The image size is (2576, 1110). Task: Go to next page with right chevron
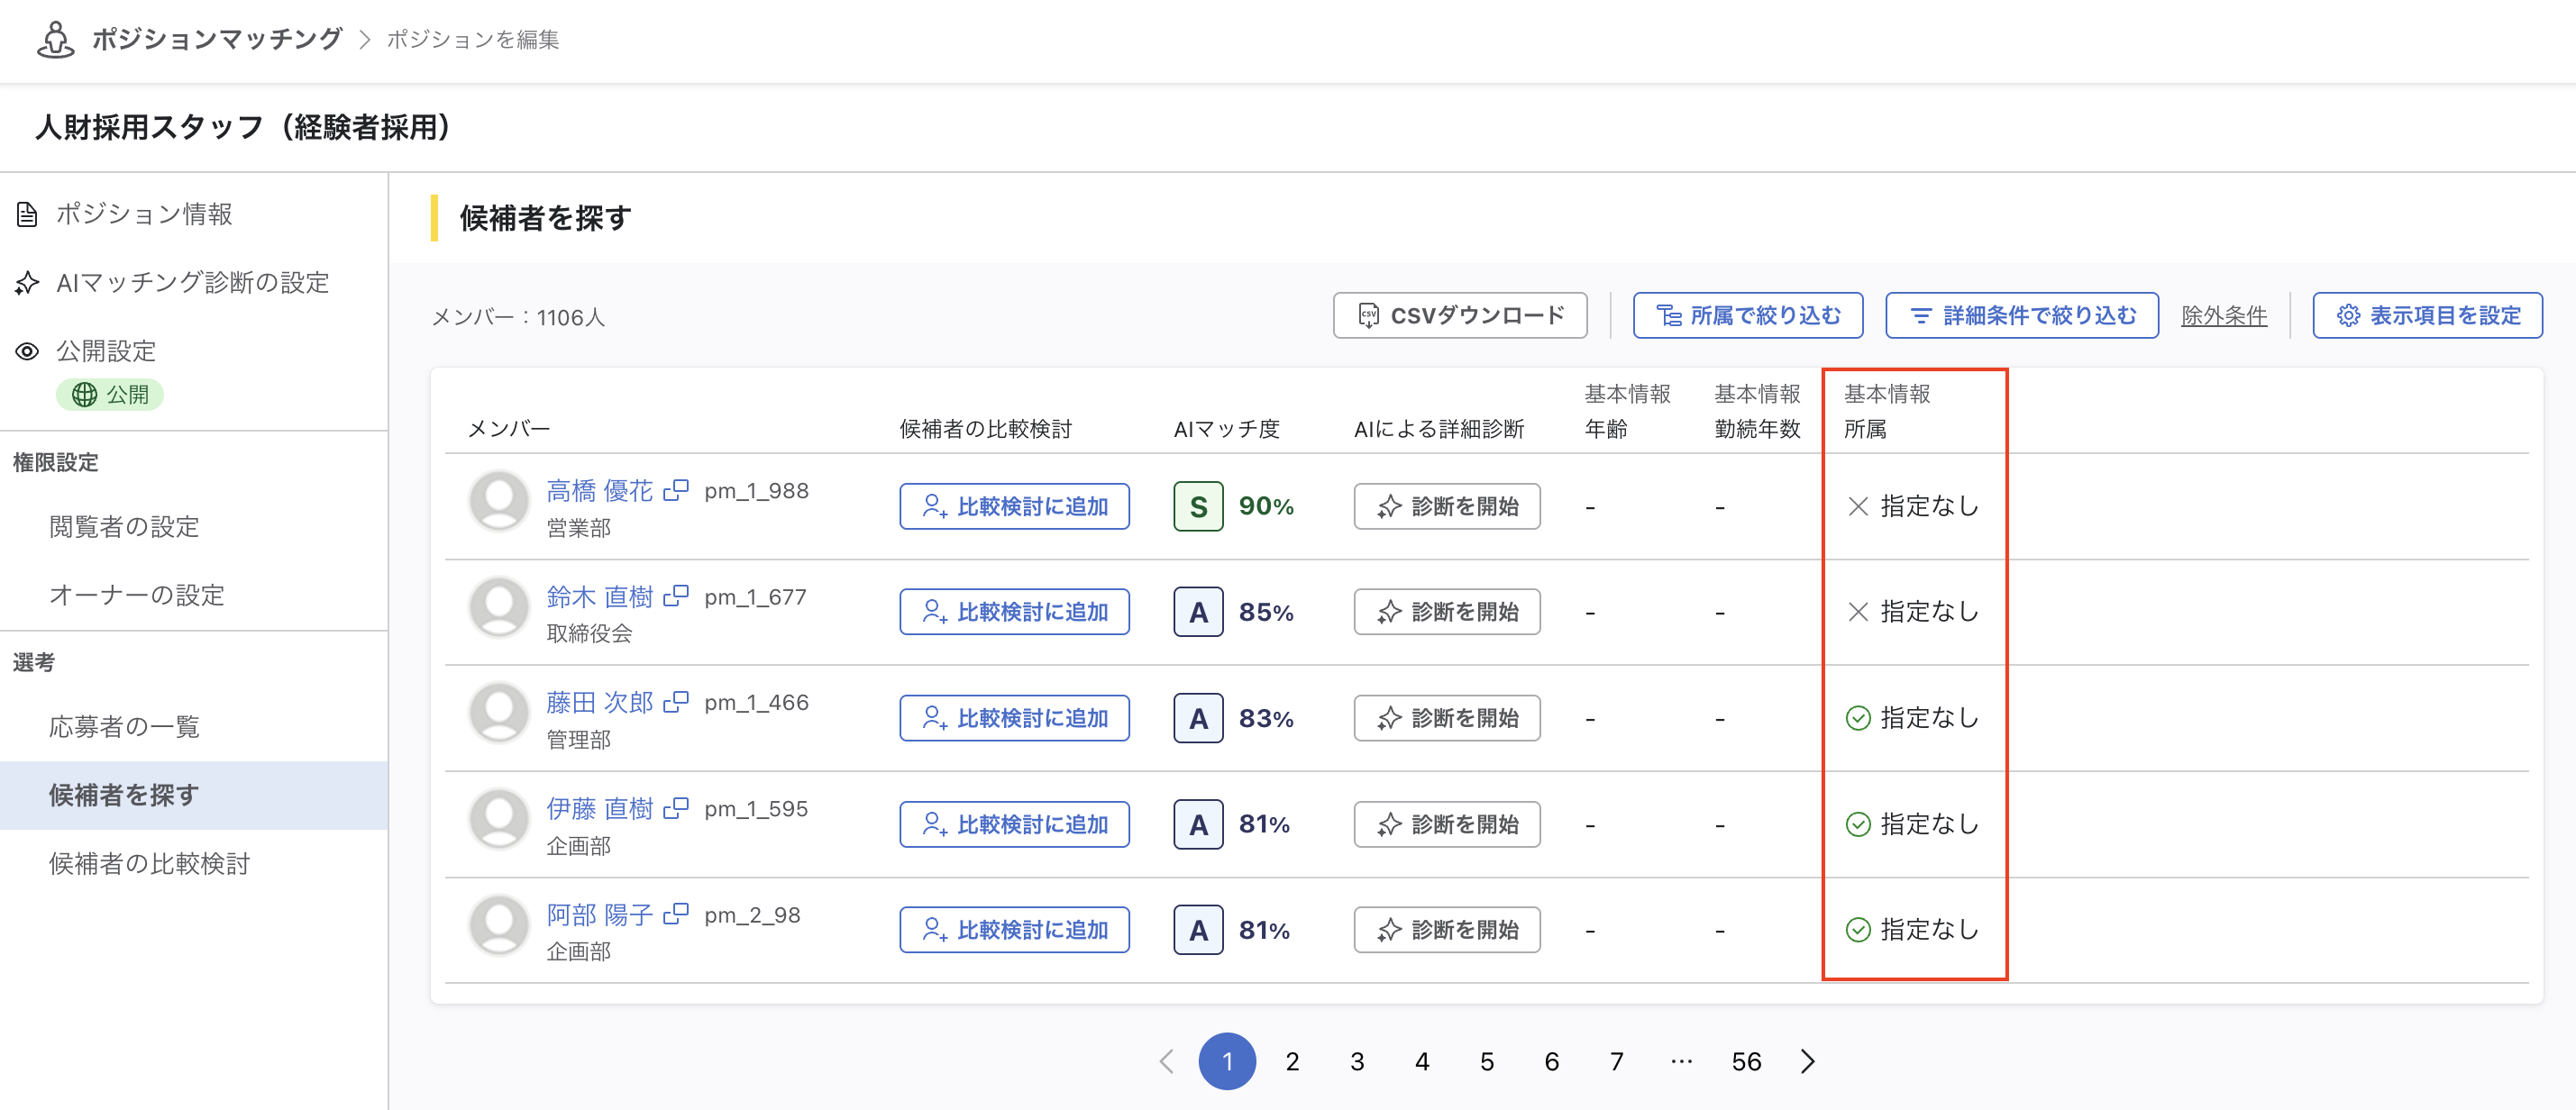pyautogui.click(x=1807, y=1061)
